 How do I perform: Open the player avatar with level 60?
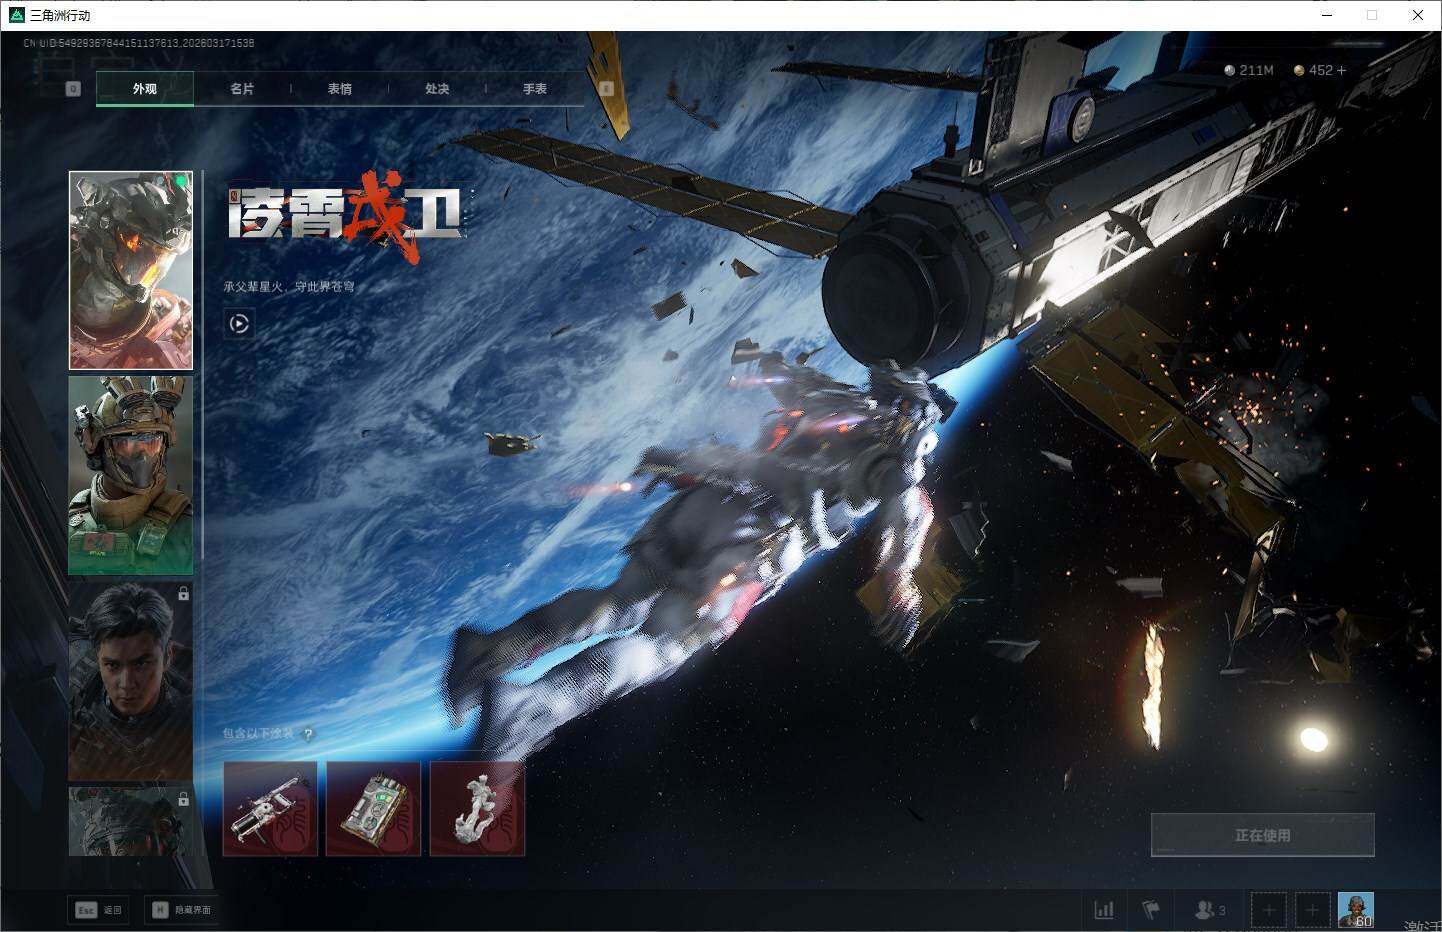tap(1356, 910)
